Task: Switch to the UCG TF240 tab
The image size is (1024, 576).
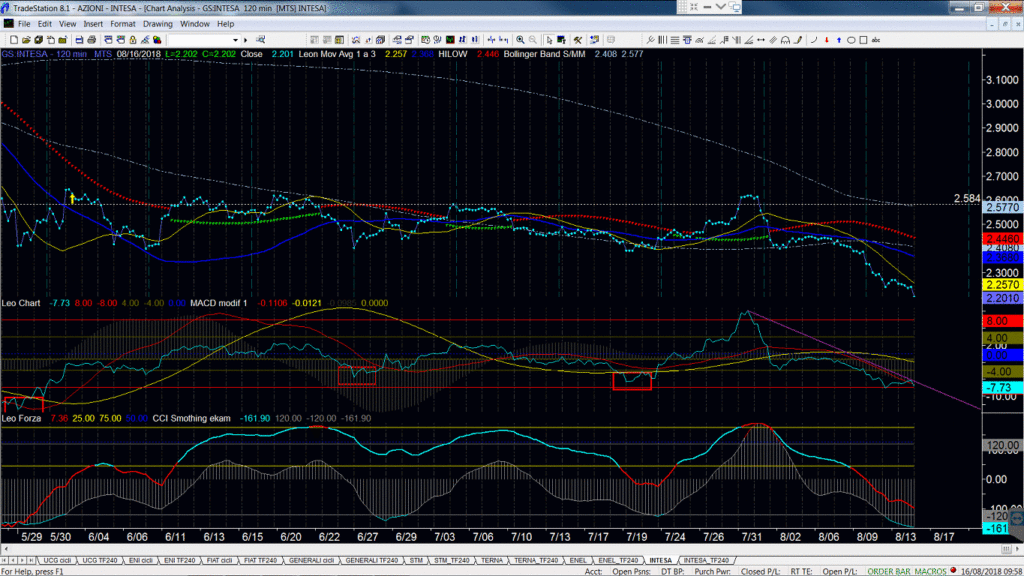Action: pyautogui.click(x=99, y=560)
